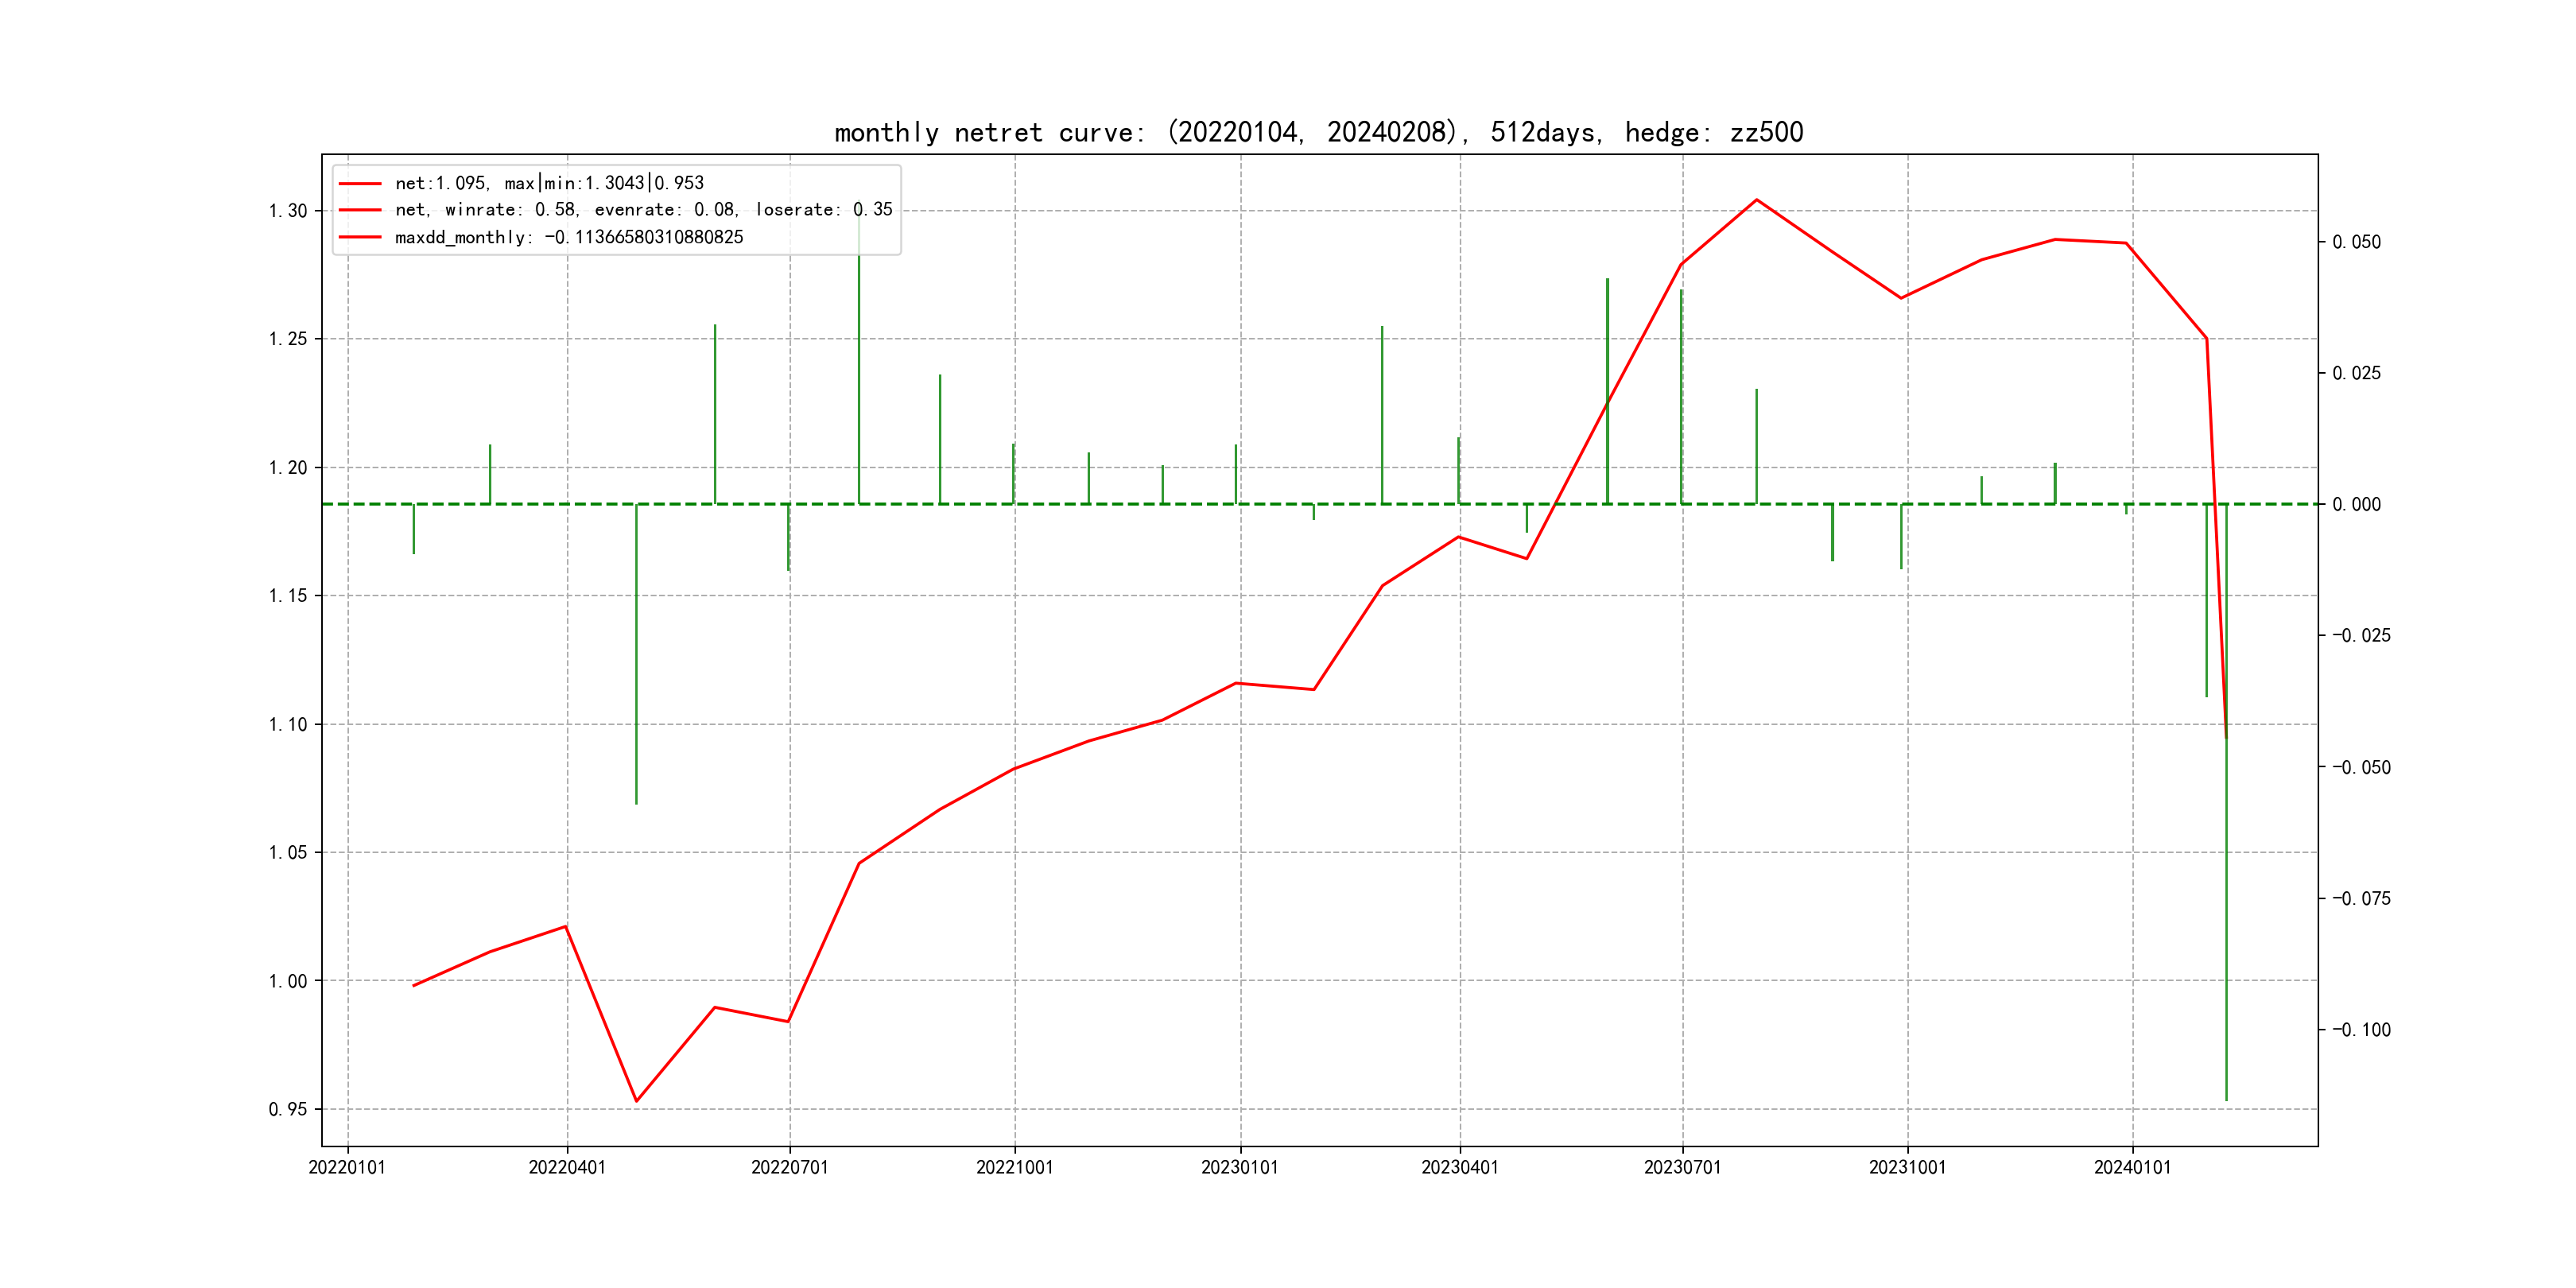Click the 20230101 x-axis date label

click(x=1239, y=1167)
